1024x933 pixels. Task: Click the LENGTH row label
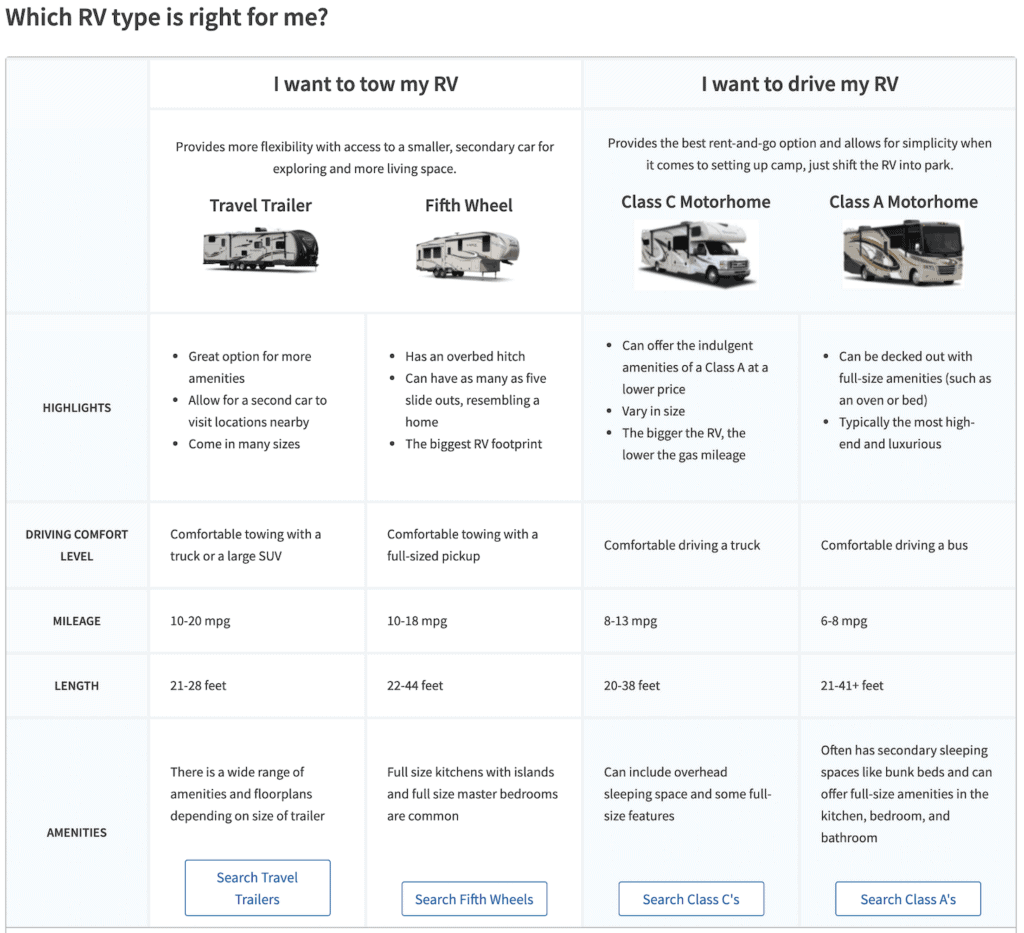point(77,686)
